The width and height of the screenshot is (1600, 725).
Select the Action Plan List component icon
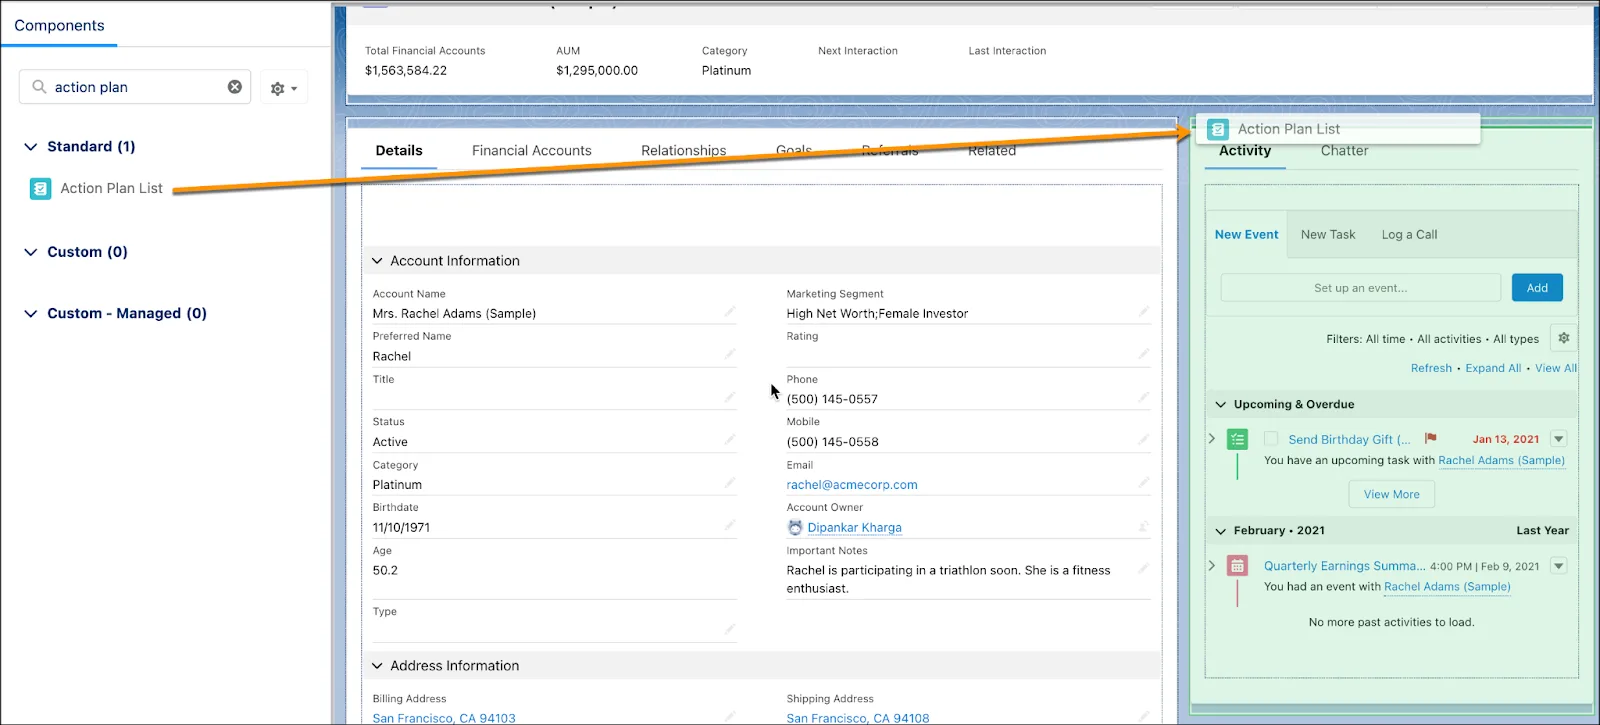[40, 188]
